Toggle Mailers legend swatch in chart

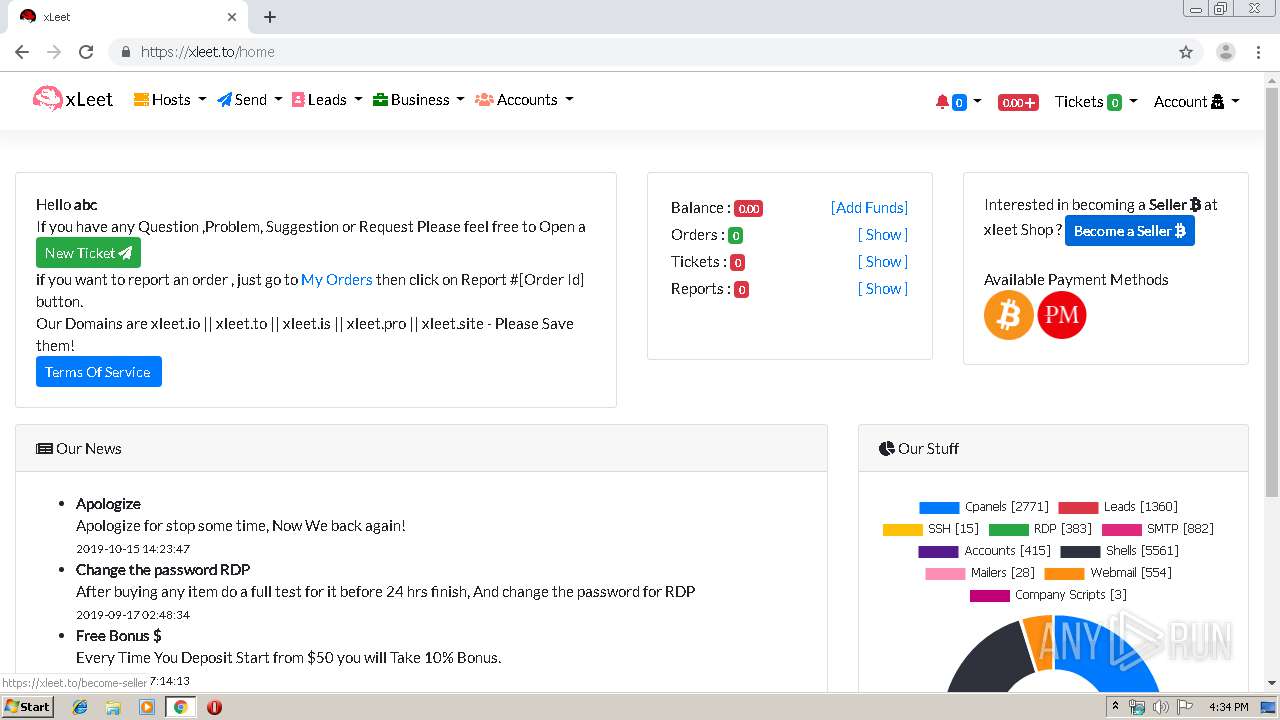click(x=945, y=573)
